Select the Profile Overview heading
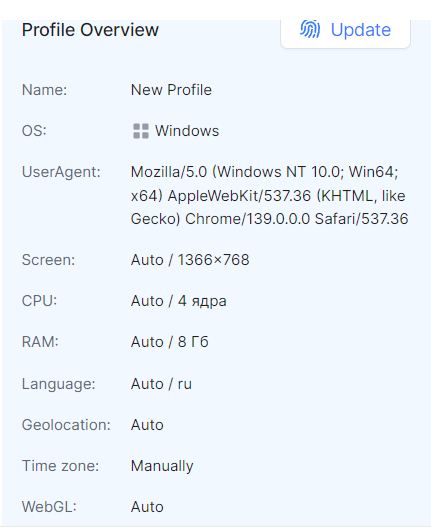This screenshot has height=529, width=431. [90, 30]
